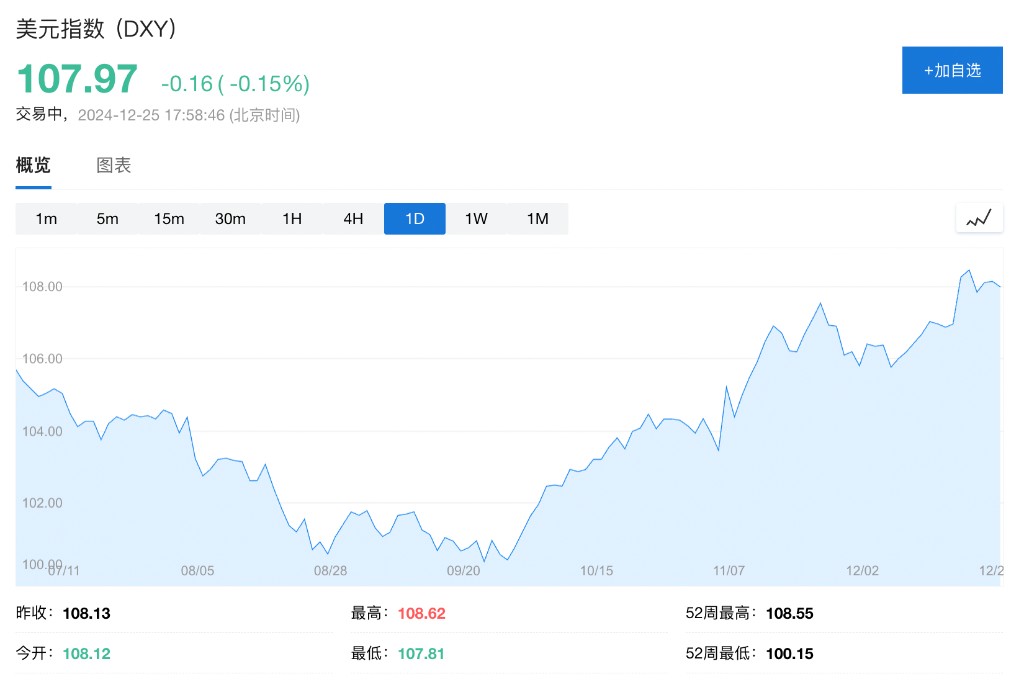1024x695 pixels.
Task: Click the 今开 value 108.12
Action: point(86,653)
